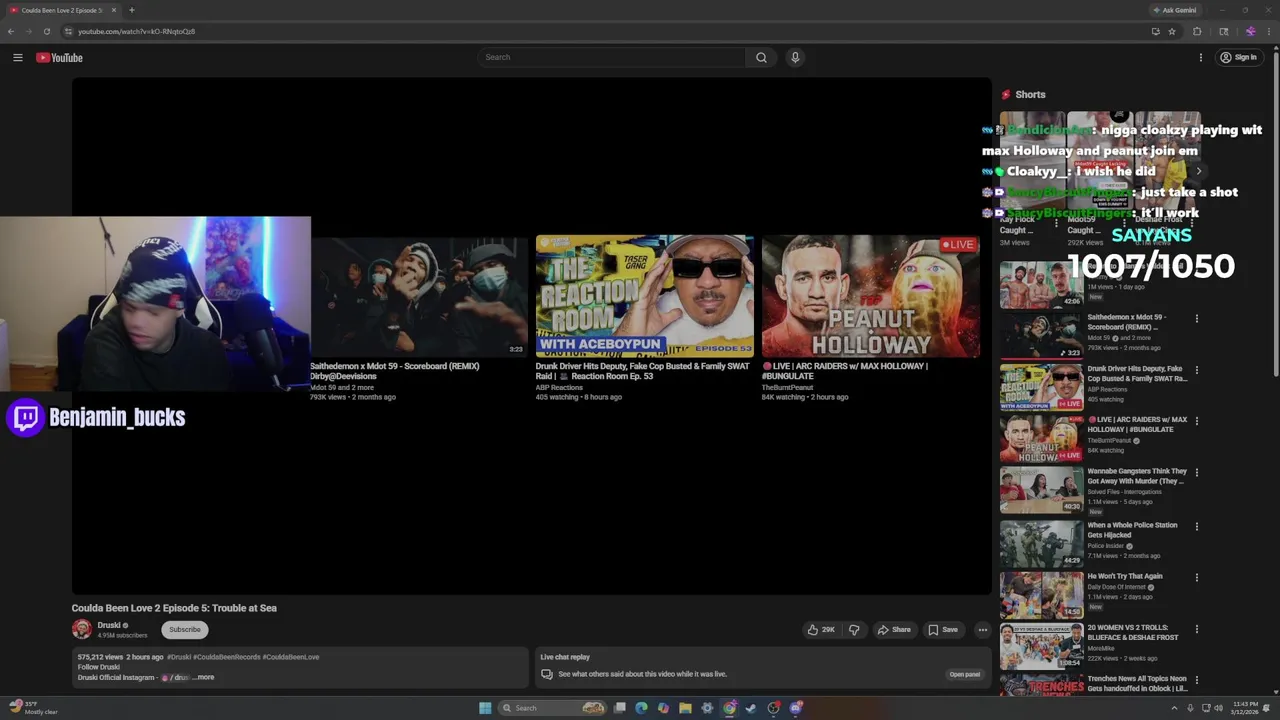
Task: Click the Sign in button
Action: click(1238, 57)
